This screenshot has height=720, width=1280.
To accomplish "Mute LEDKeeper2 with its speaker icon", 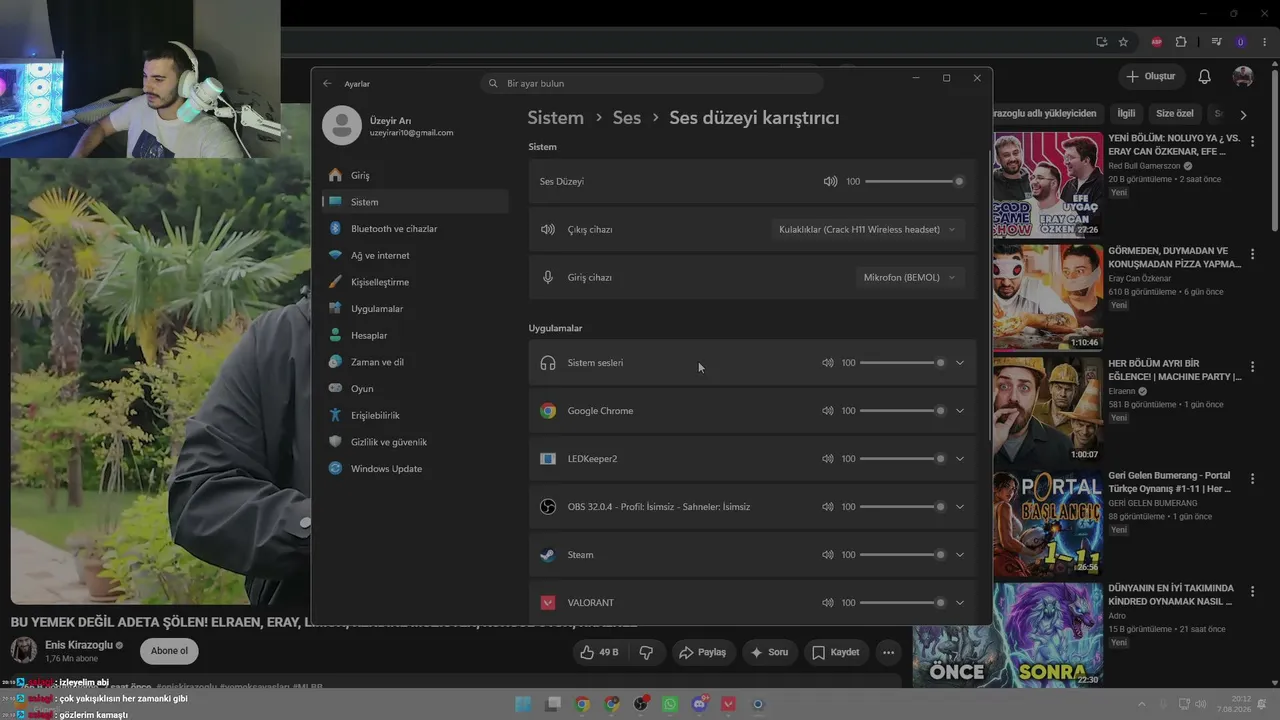I will click(x=827, y=459).
